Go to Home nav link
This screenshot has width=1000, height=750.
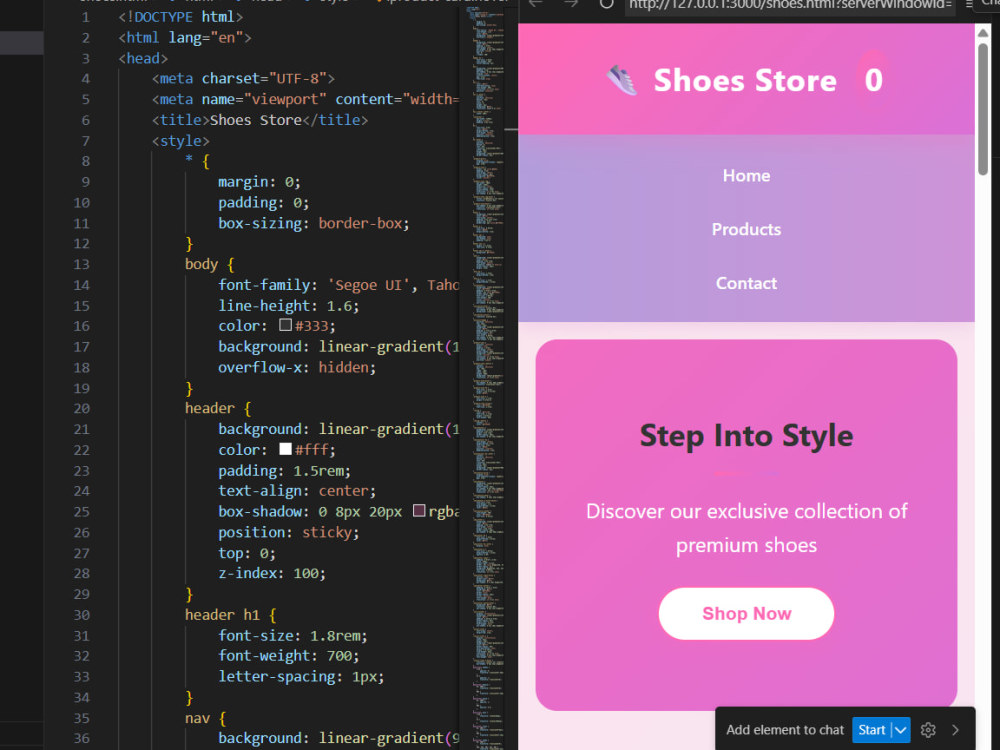(746, 175)
